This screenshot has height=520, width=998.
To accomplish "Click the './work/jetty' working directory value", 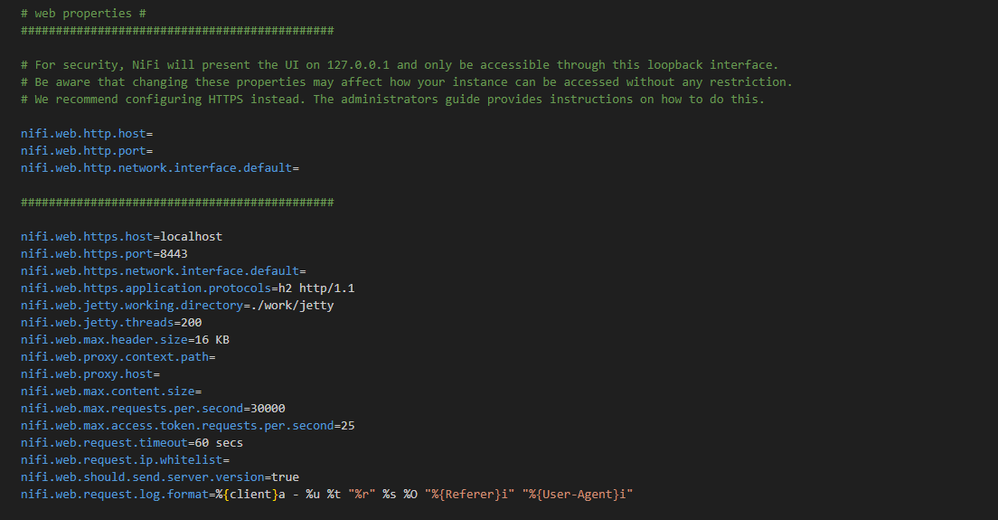I will (292, 306).
